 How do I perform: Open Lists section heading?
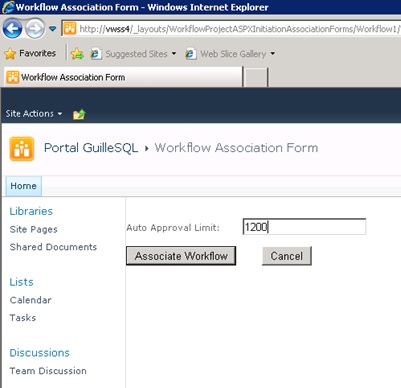tap(21, 282)
